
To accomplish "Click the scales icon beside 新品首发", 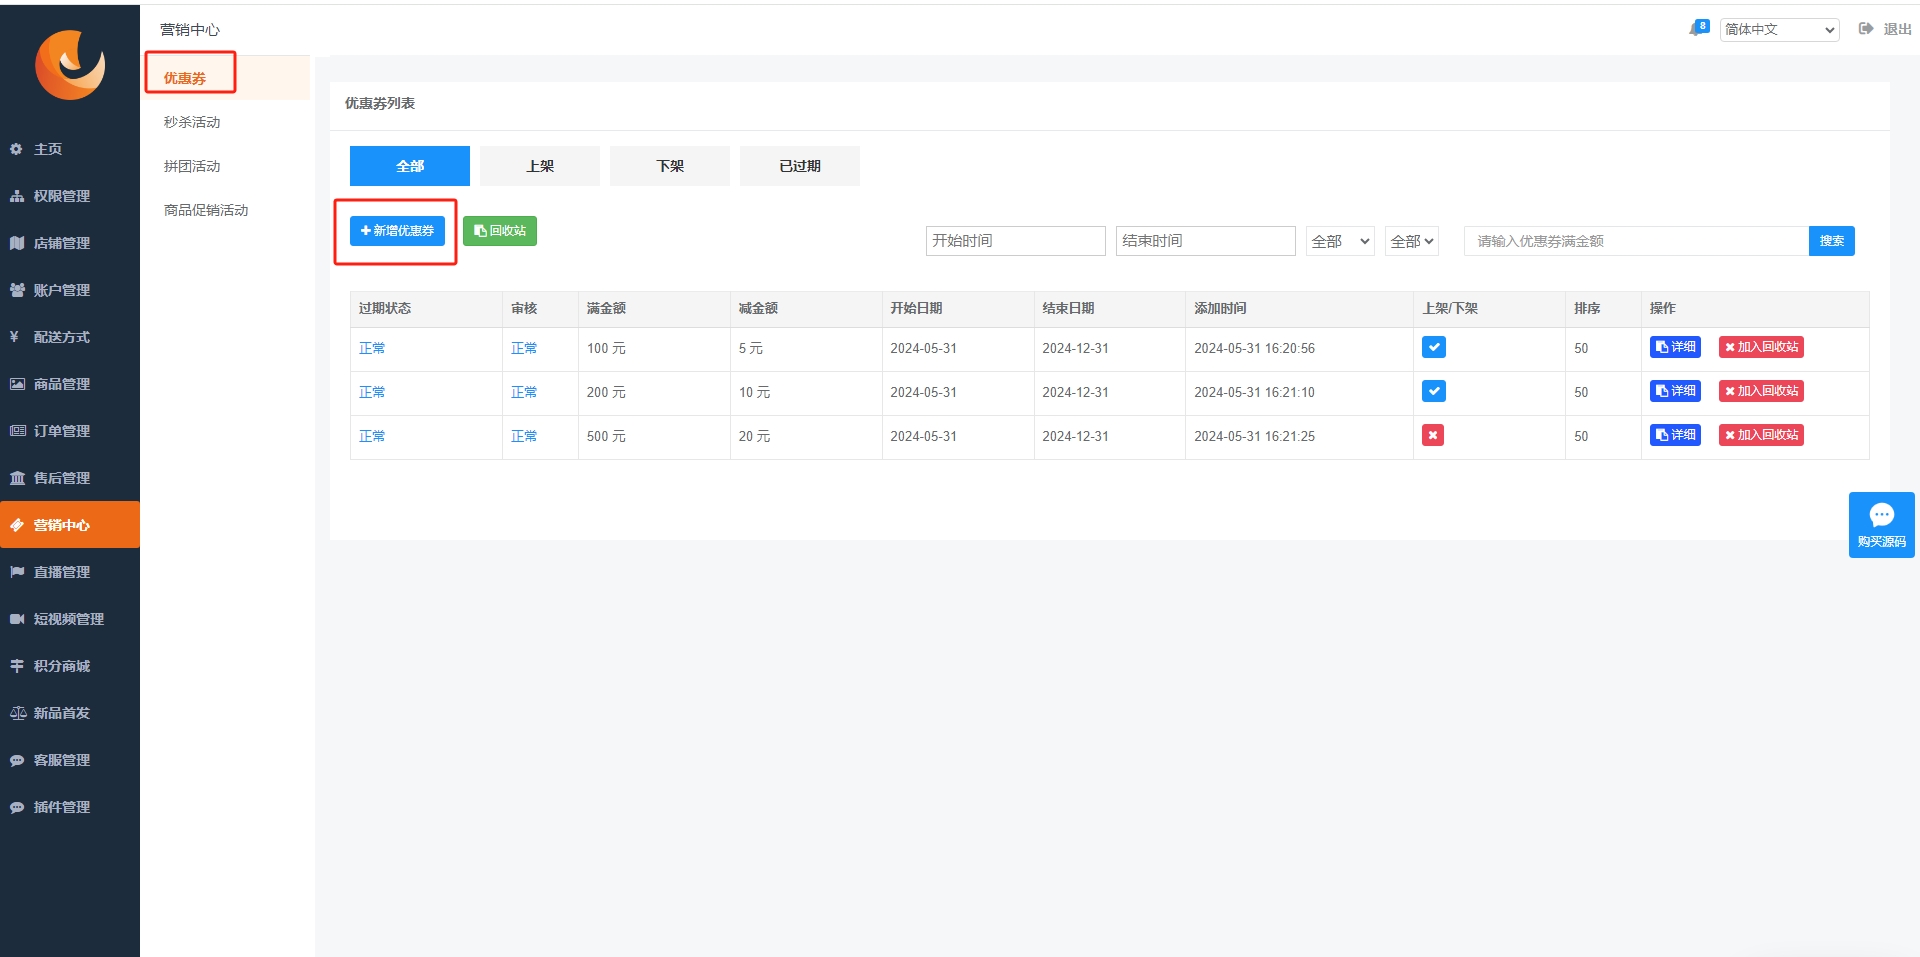I will coord(17,713).
